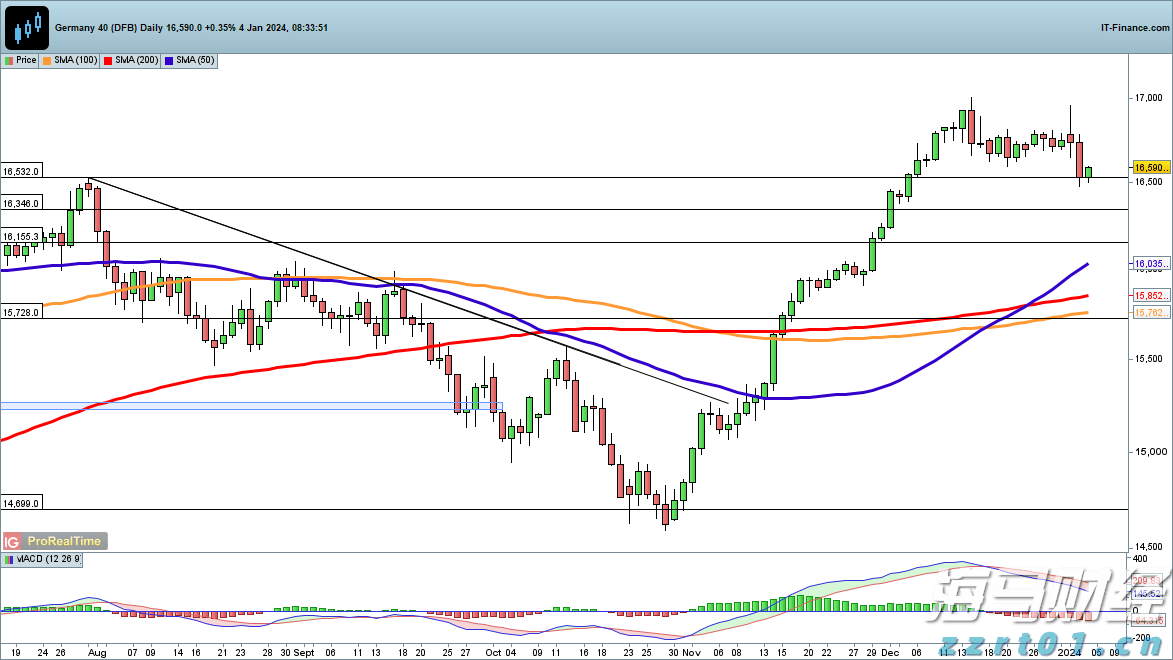Click the 16,035 SMA 50 value tag
Screen dimensions: 1173x660
pyautogui.click(x=1150, y=264)
